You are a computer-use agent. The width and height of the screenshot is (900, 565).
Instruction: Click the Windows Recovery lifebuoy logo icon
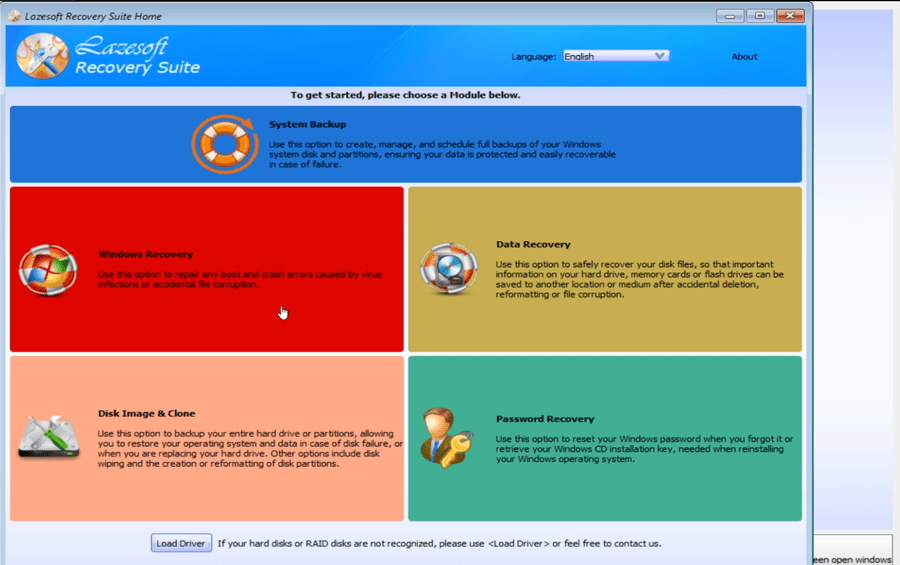coord(48,270)
